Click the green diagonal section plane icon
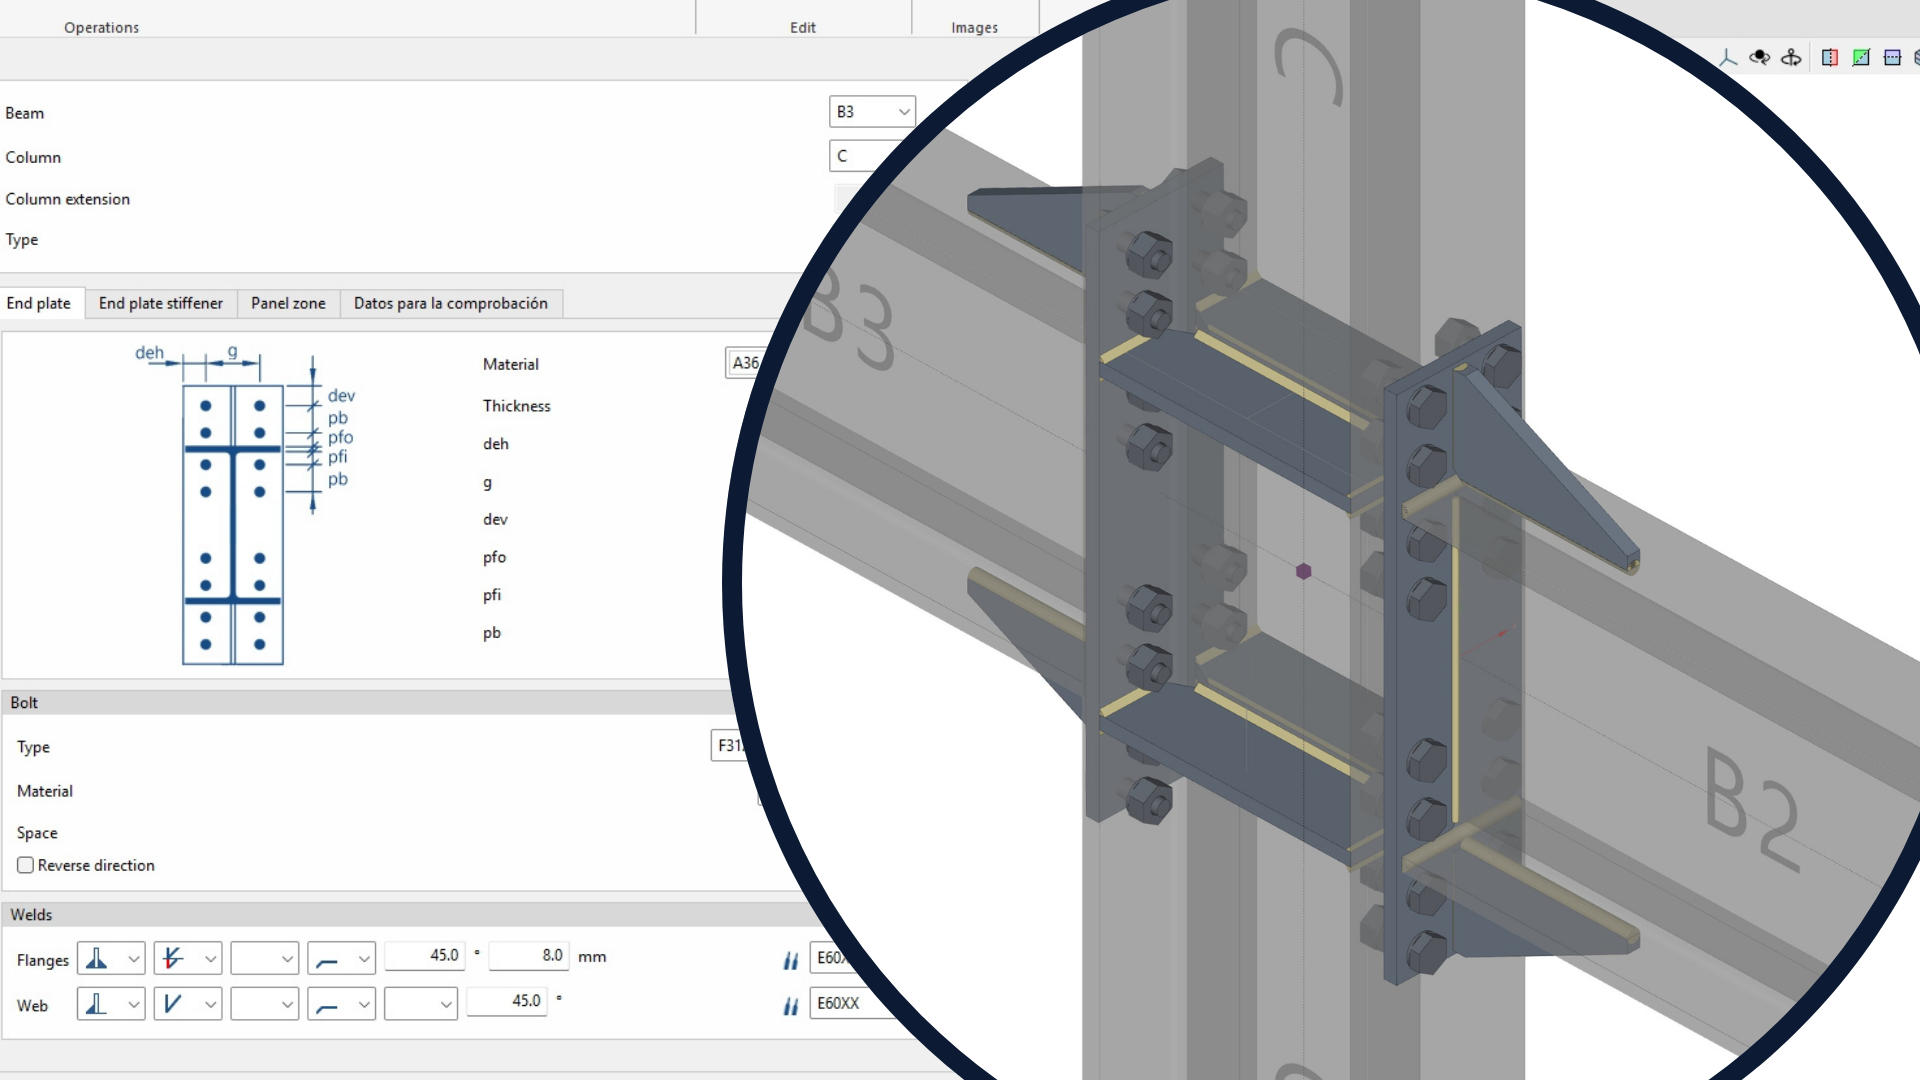The image size is (1920, 1080). pos(1861,58)
